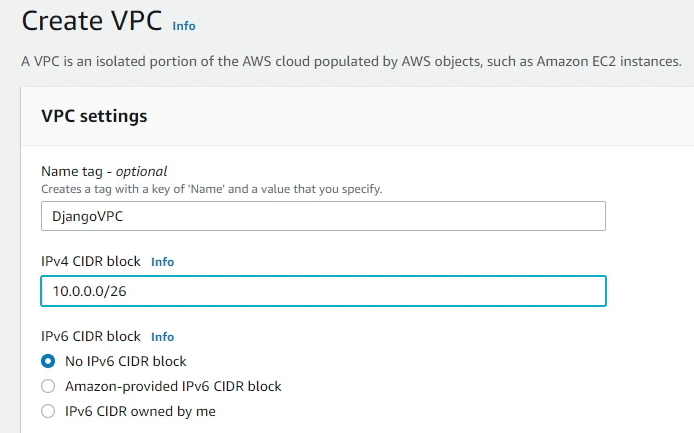
Task: Click the Name tag helper text about key 'Name'
Action: coord(211,189)
